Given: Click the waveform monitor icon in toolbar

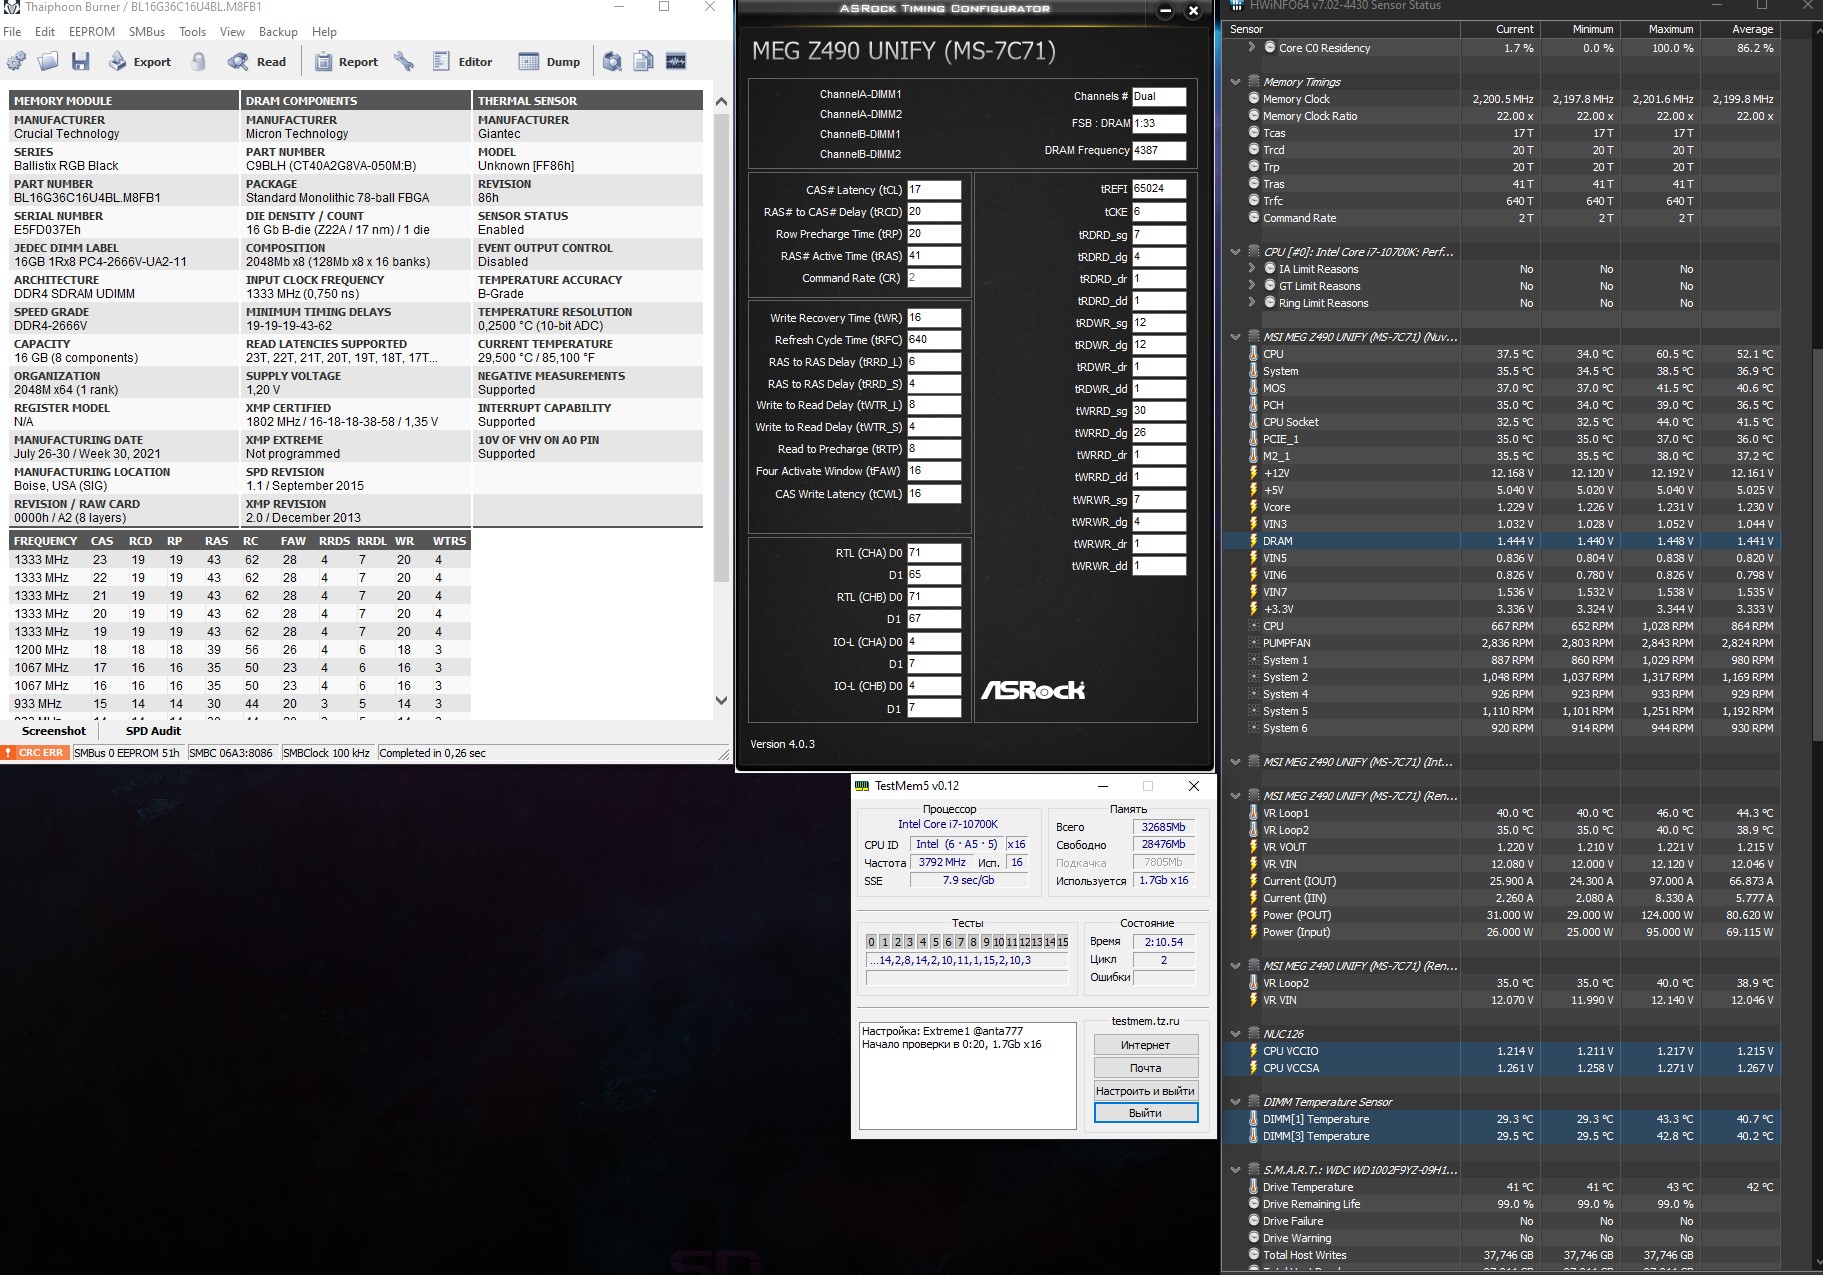Looking at the screenshot, I should point(676,62).
